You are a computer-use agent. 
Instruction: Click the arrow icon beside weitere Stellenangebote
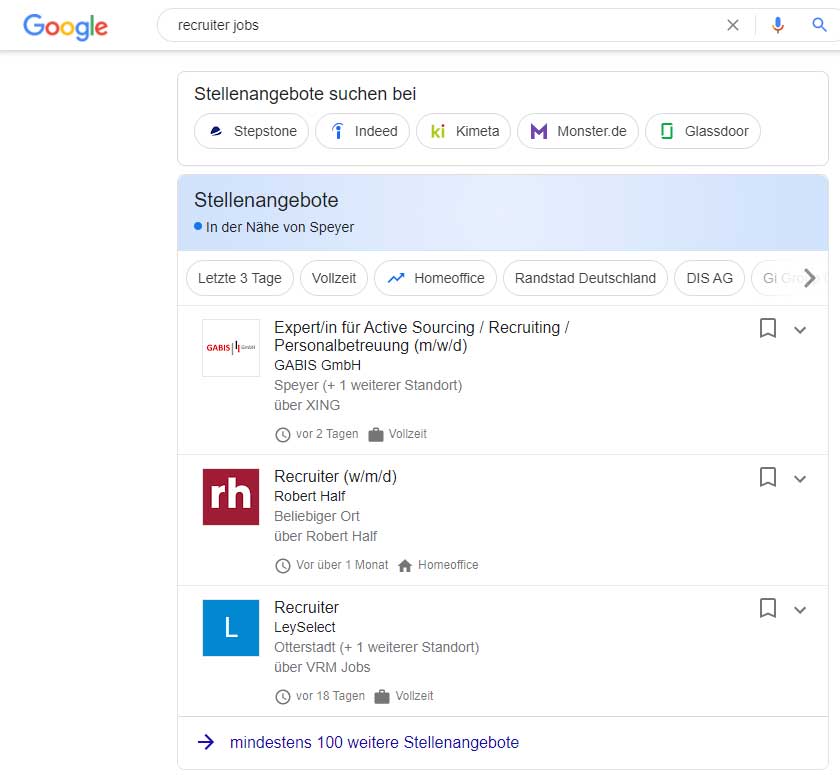click(206, 742)
